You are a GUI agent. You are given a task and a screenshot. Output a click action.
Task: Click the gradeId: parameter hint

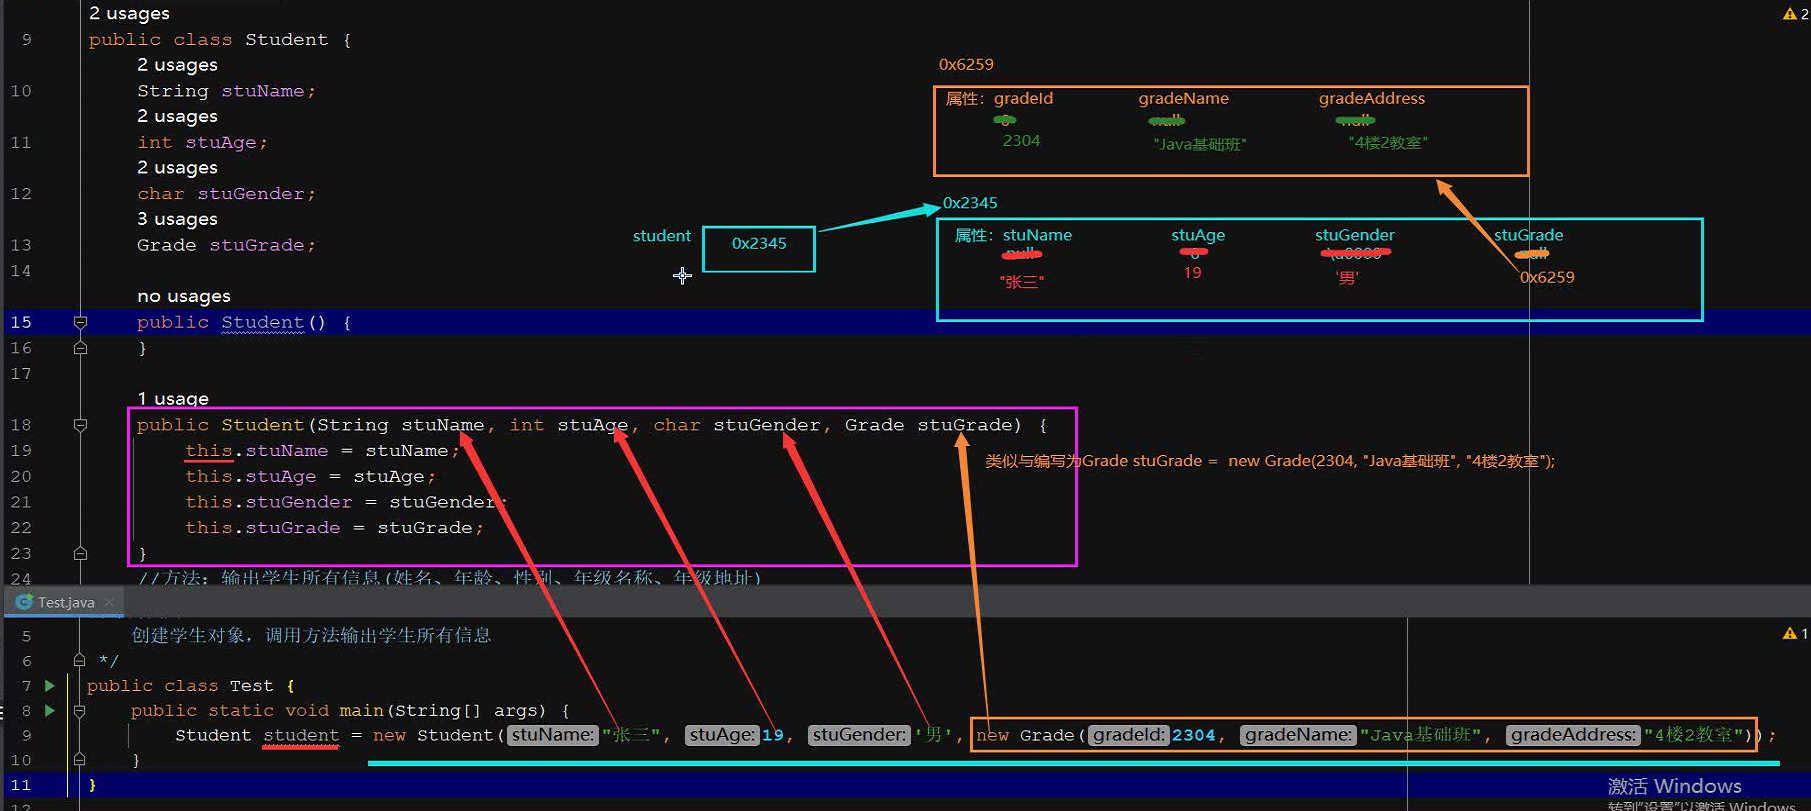pos(1128,735)
